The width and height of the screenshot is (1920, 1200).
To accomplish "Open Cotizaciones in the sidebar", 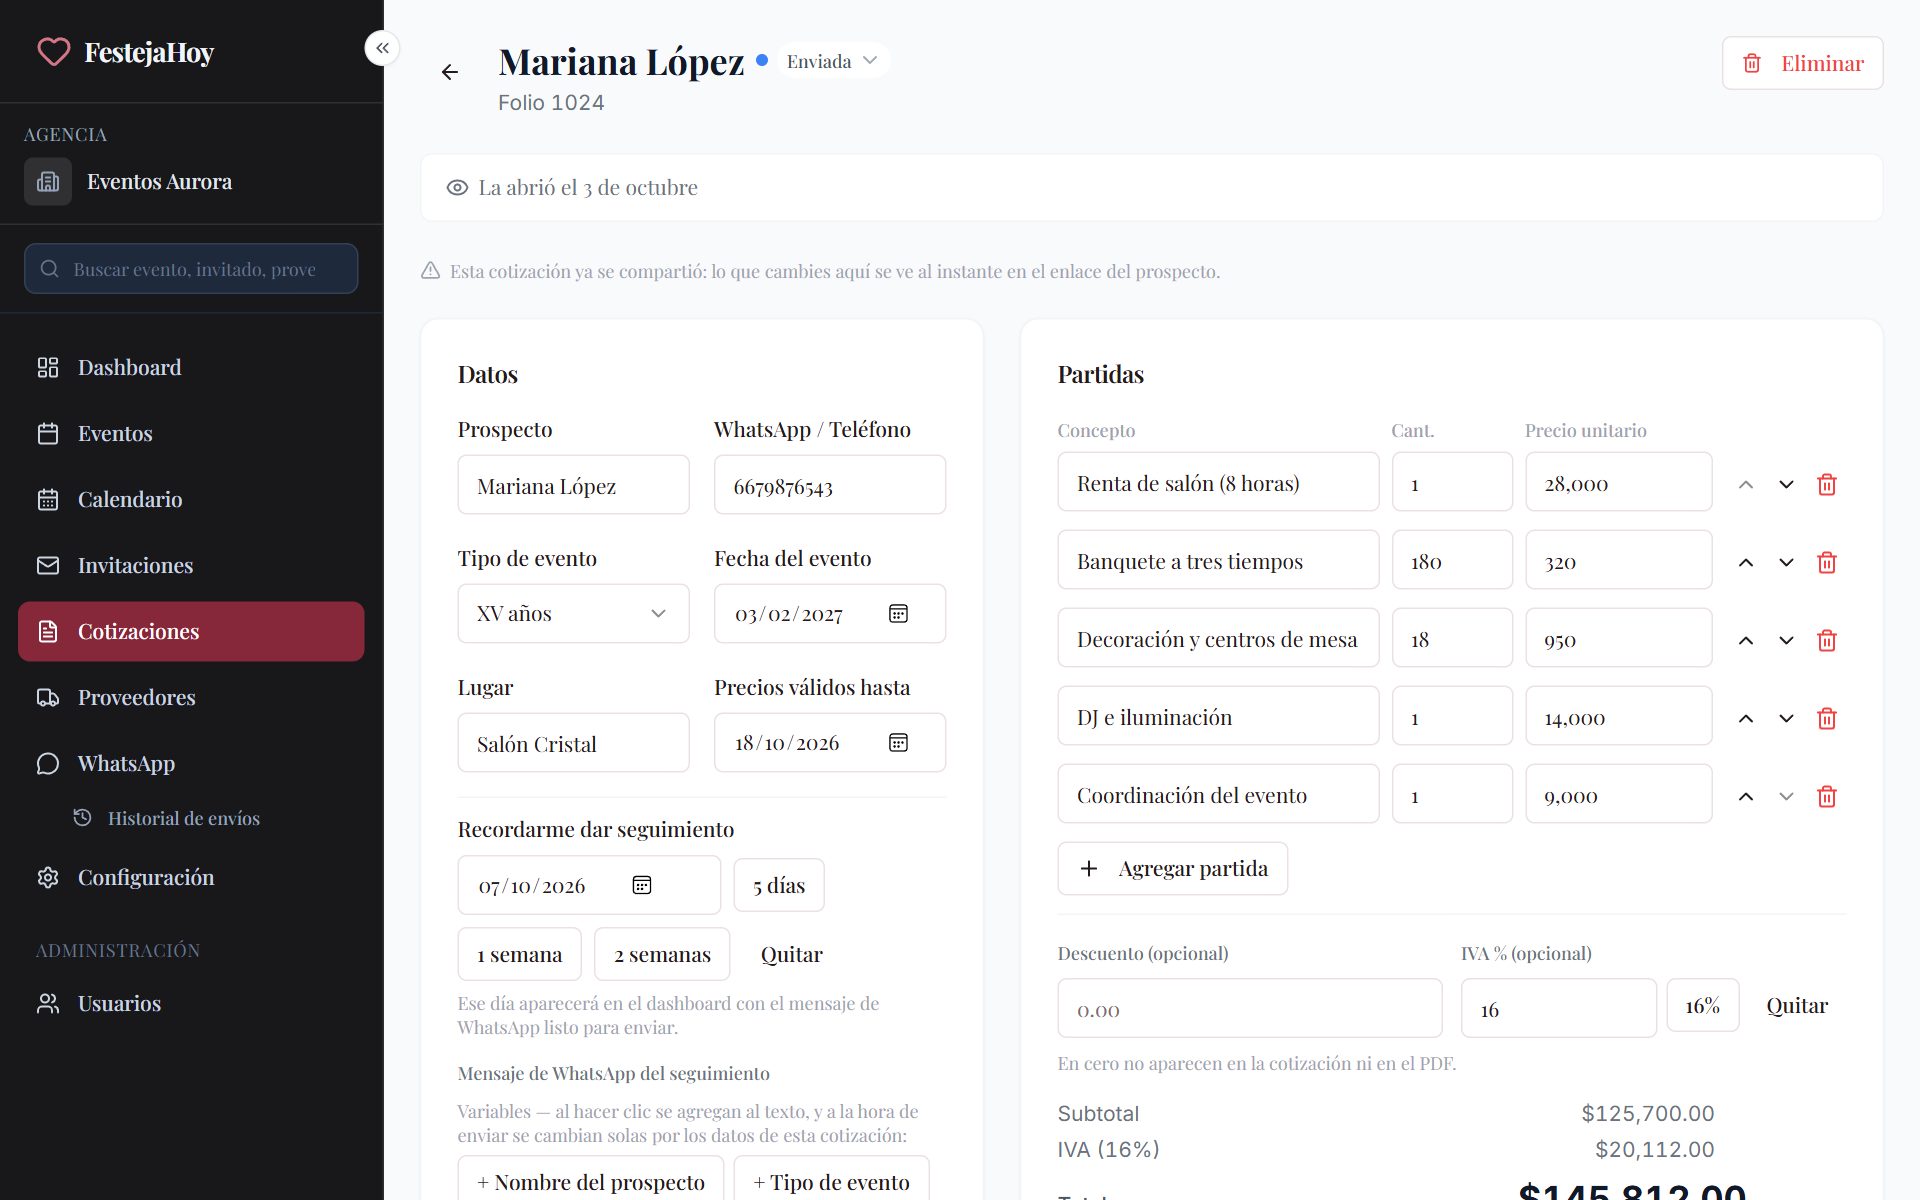I will 191,631.
